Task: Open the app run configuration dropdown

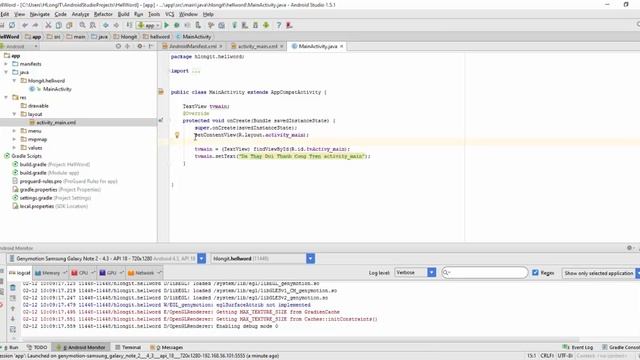Action: tap(149, 25)
